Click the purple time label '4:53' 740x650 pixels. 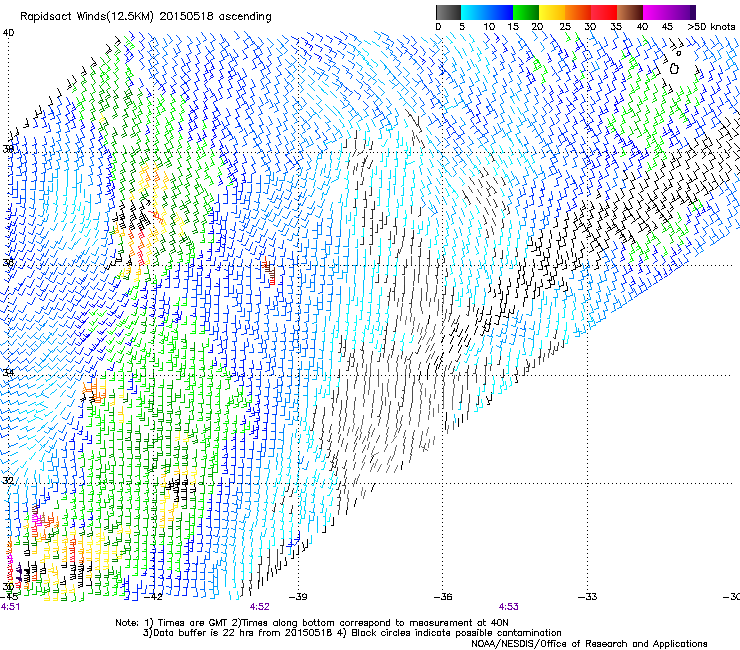(x=508, y=607)
